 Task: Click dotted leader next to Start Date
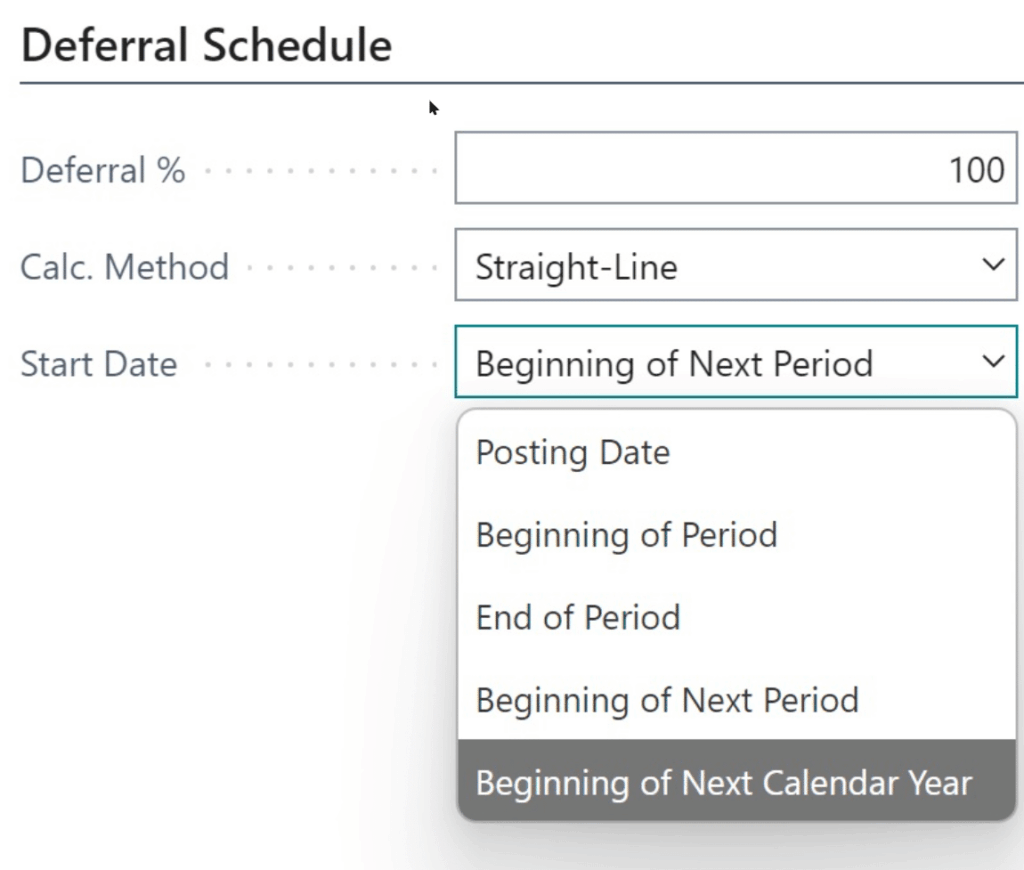(320, 365)
